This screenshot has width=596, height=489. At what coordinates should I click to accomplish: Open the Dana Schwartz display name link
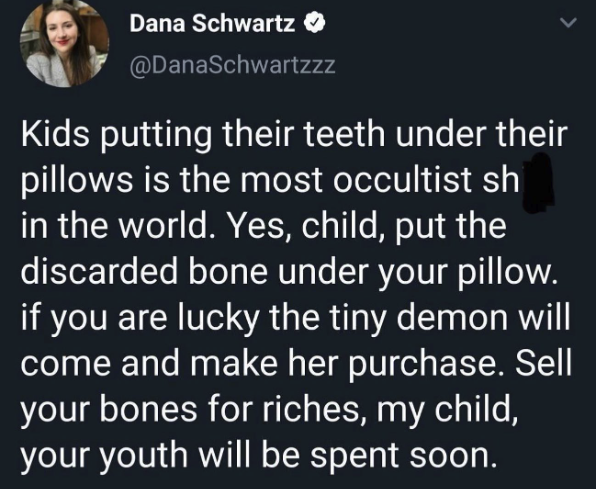click(212, 24)
